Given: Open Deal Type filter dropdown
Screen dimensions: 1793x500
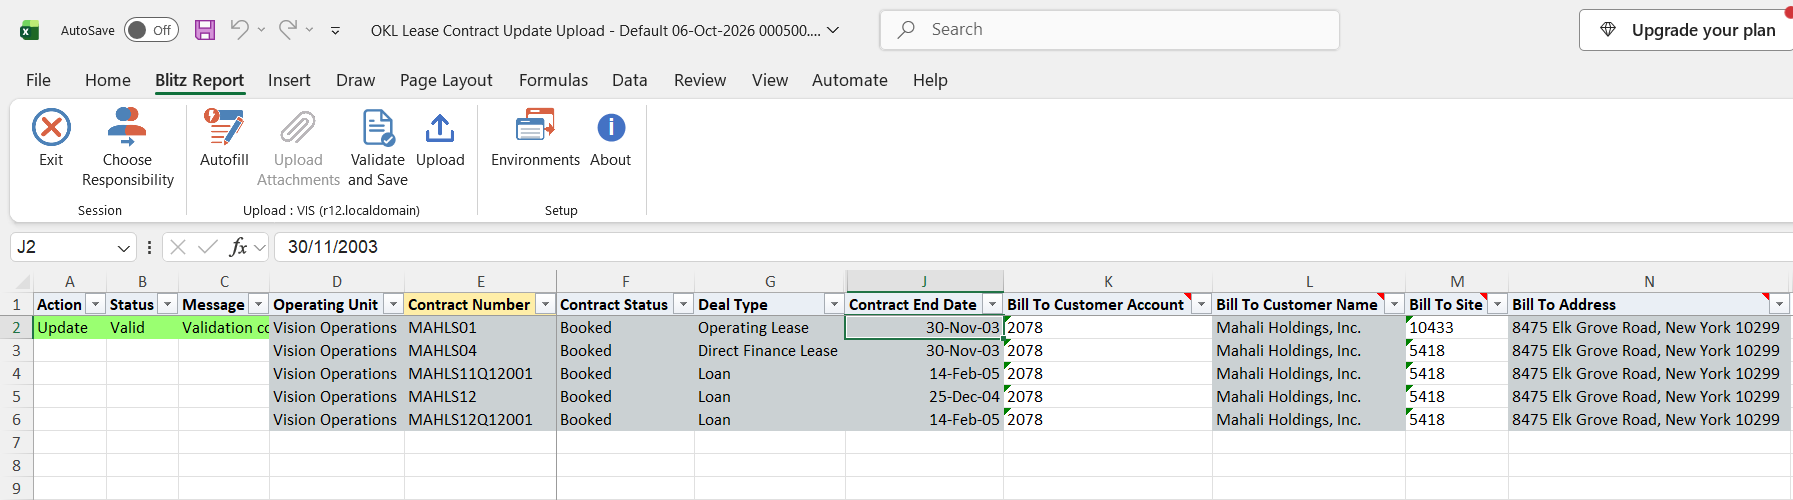Looking at the screenshot, I should [834, 304].
